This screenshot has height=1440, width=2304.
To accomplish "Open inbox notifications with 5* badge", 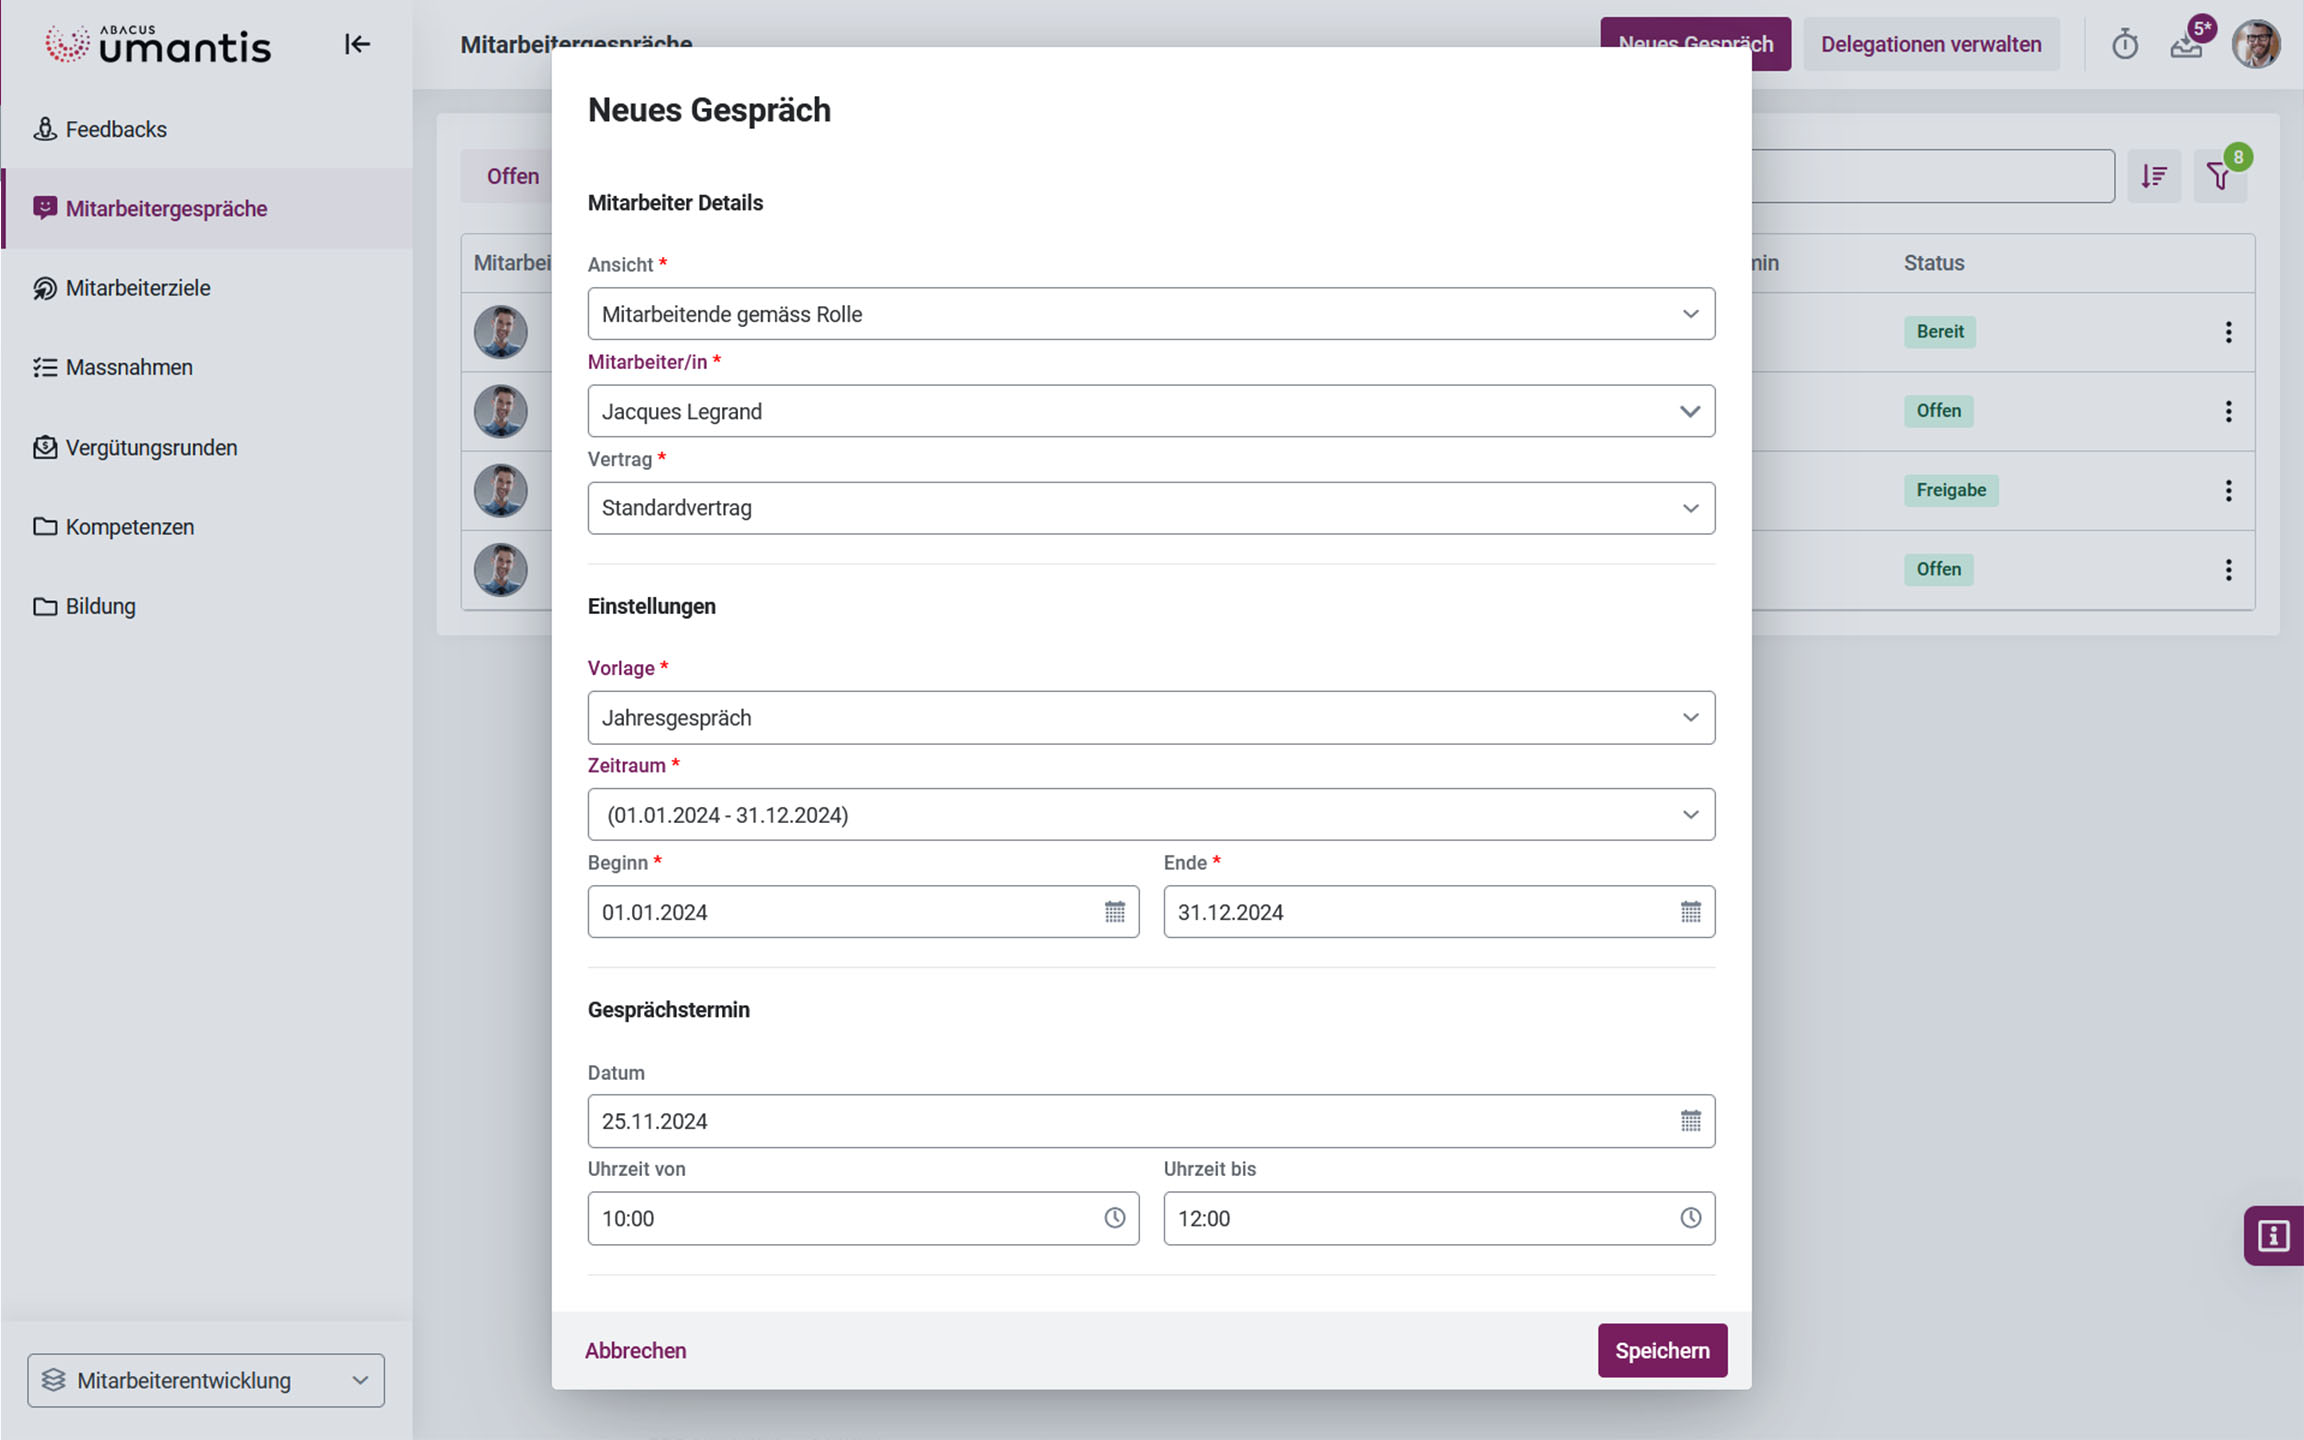I will click(x=2186, y=45).
